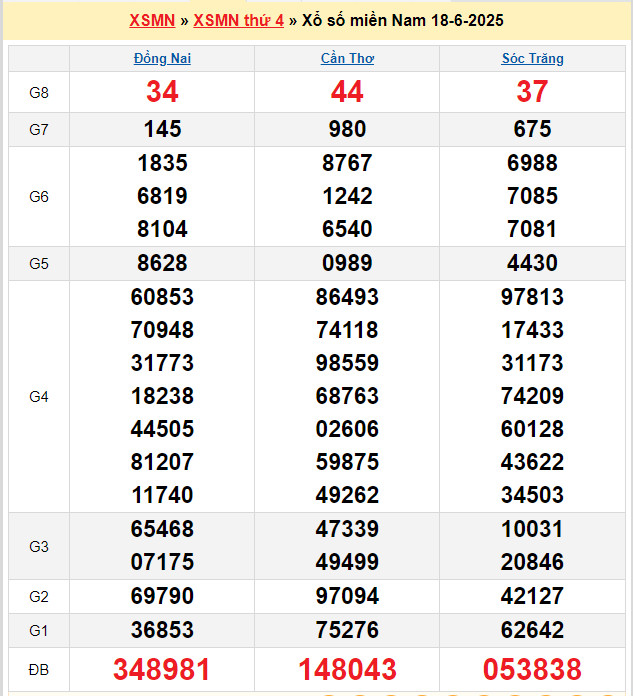The height and width of the screenshot is (696, 633).
Task: Click G4 number 18238
Action: (x=162, y=396)
